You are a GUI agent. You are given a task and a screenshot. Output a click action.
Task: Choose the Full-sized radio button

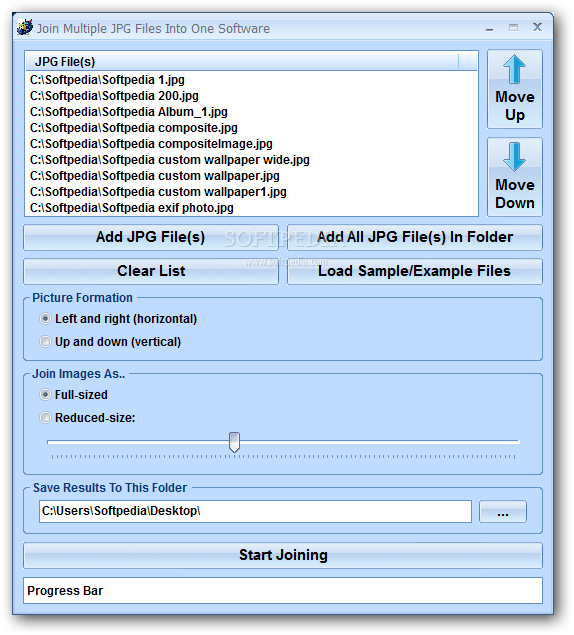(45, 394)
